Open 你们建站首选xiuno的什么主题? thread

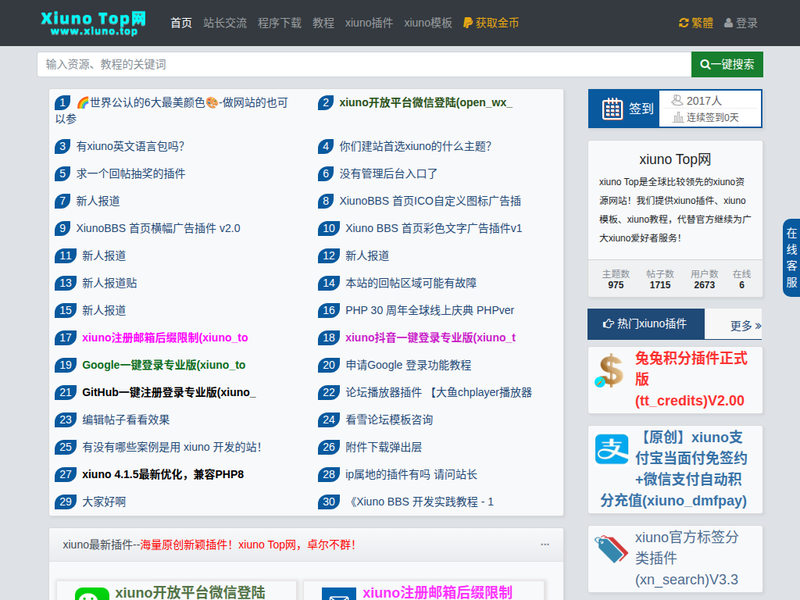pyautogui.click(x=415, y=146)
